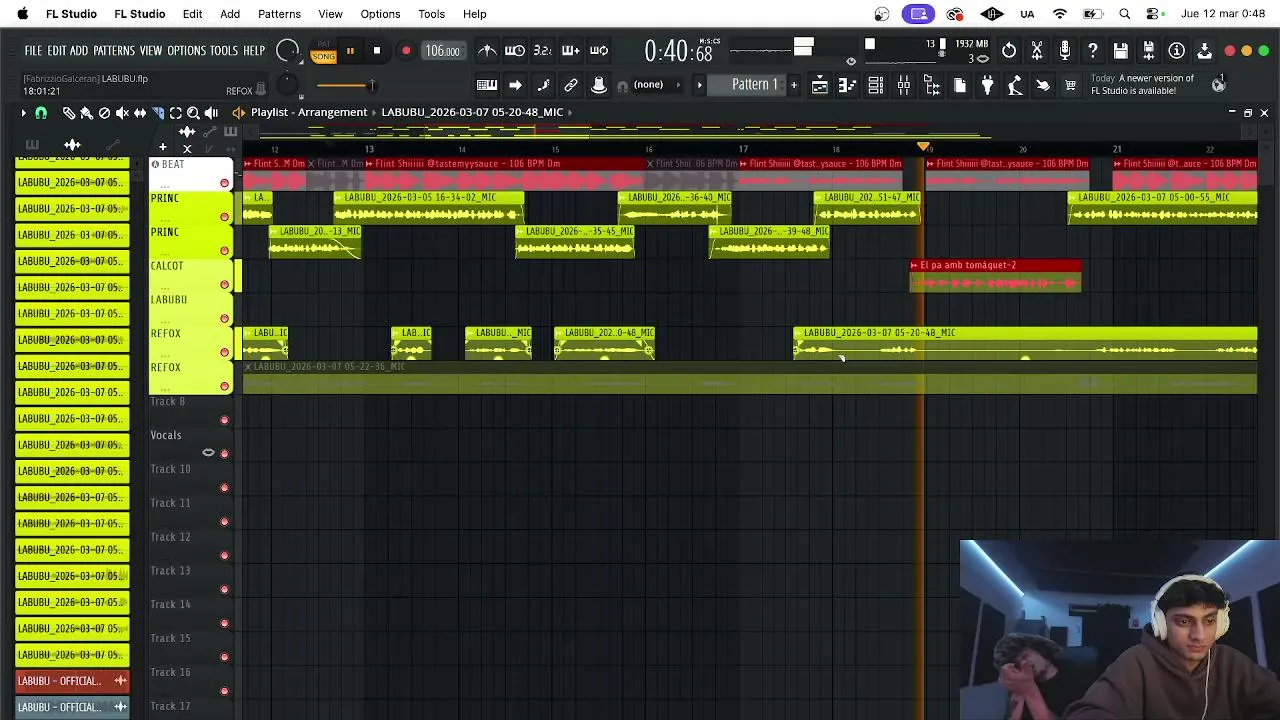1280x720 pixels.
Task: Open LABUBU_2026-03-07 05-20-48_MIC breadcrumb
Action: coord(472,112)
